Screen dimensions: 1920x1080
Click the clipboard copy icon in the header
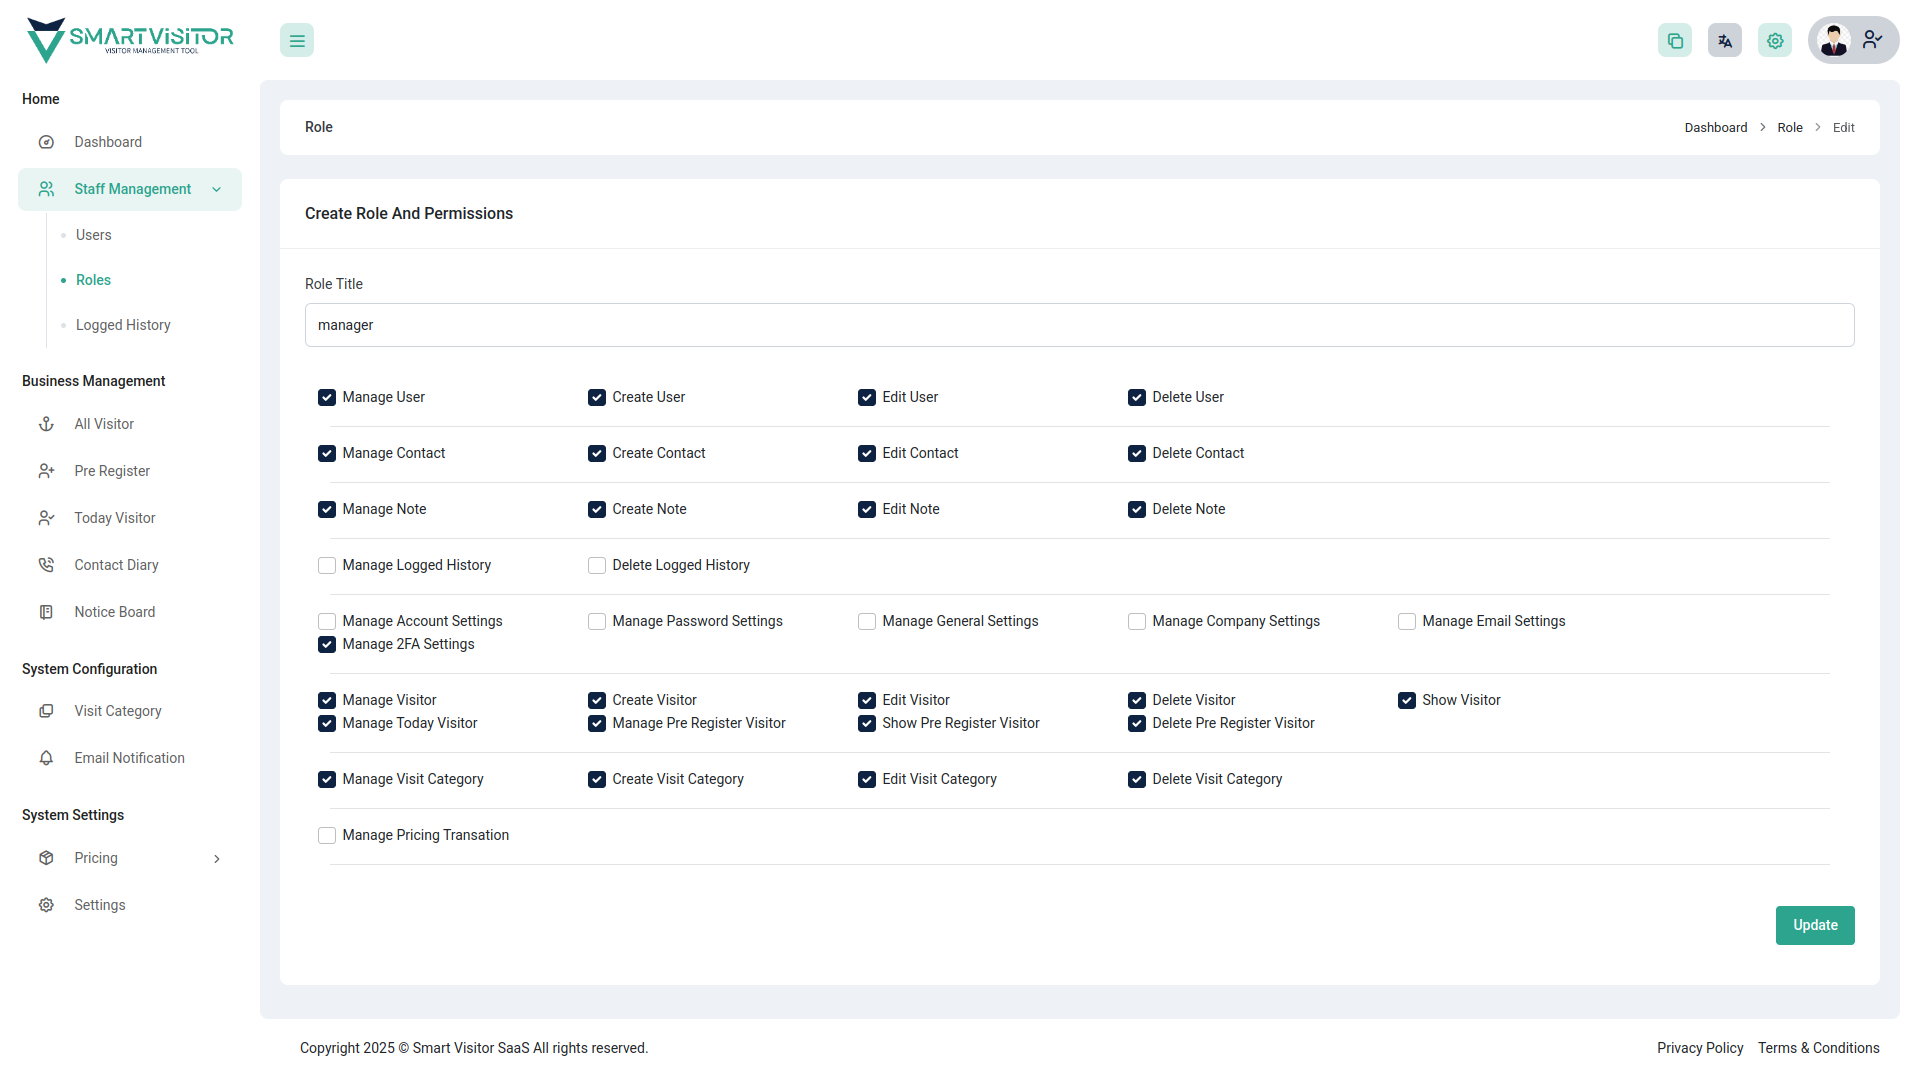coord(1675,40)
